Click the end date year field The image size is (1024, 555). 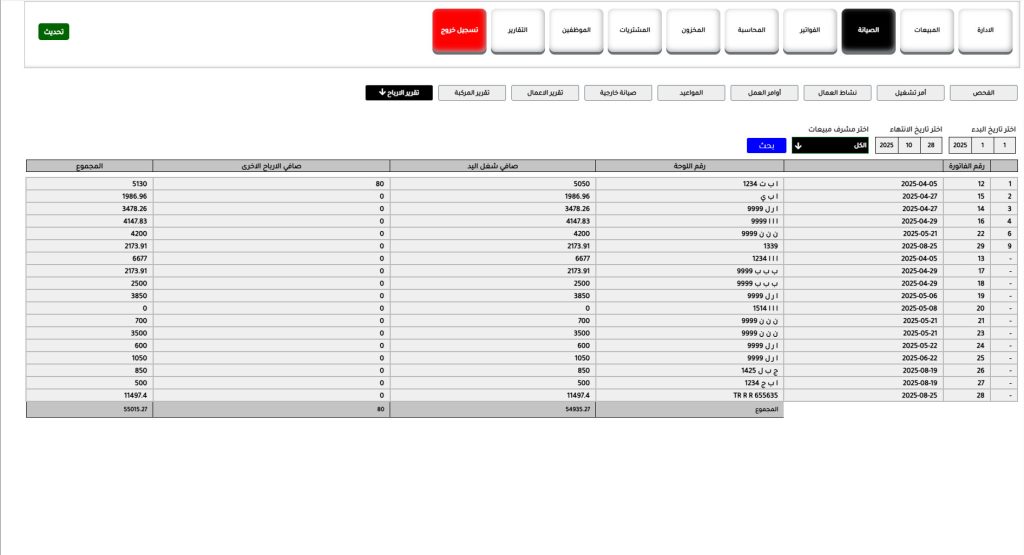coord(886,146)
